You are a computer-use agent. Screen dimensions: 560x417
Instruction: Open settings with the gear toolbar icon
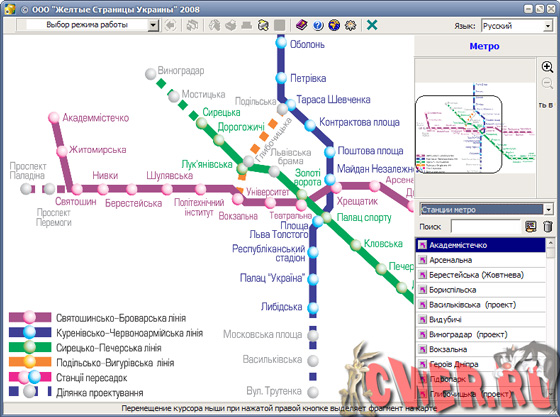pyautogui.click(x=351, y=25)
